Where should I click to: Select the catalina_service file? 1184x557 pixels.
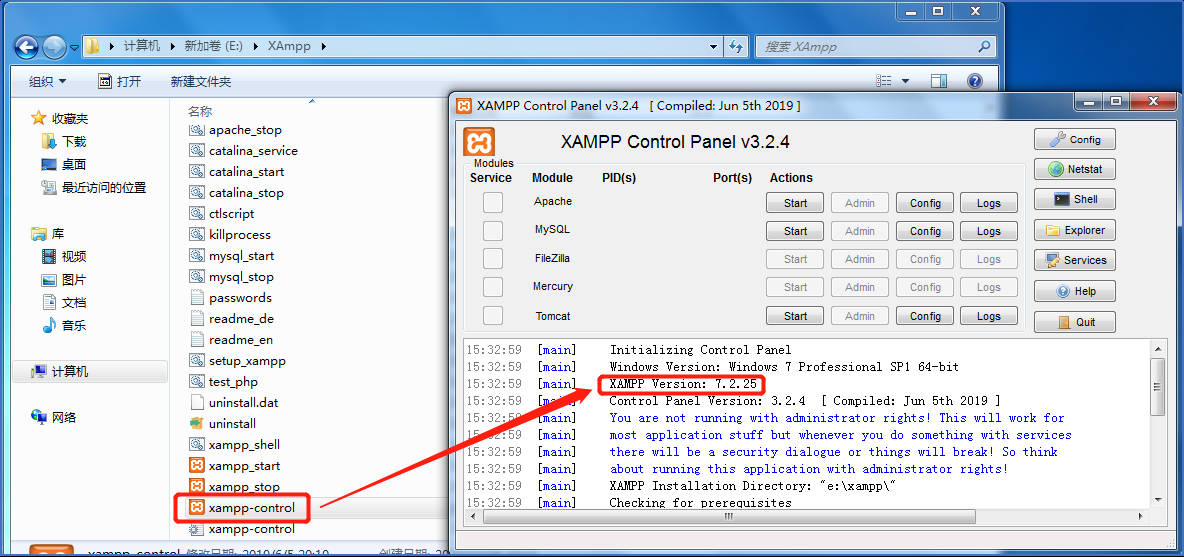(243, 151)
